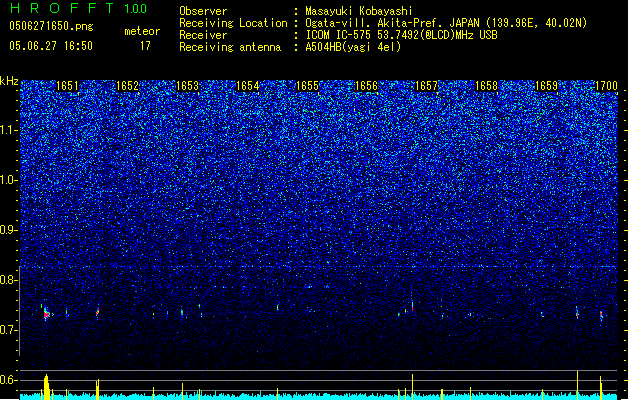Click the 1653 time marker

pyautogui.click(x=187, y=86)
